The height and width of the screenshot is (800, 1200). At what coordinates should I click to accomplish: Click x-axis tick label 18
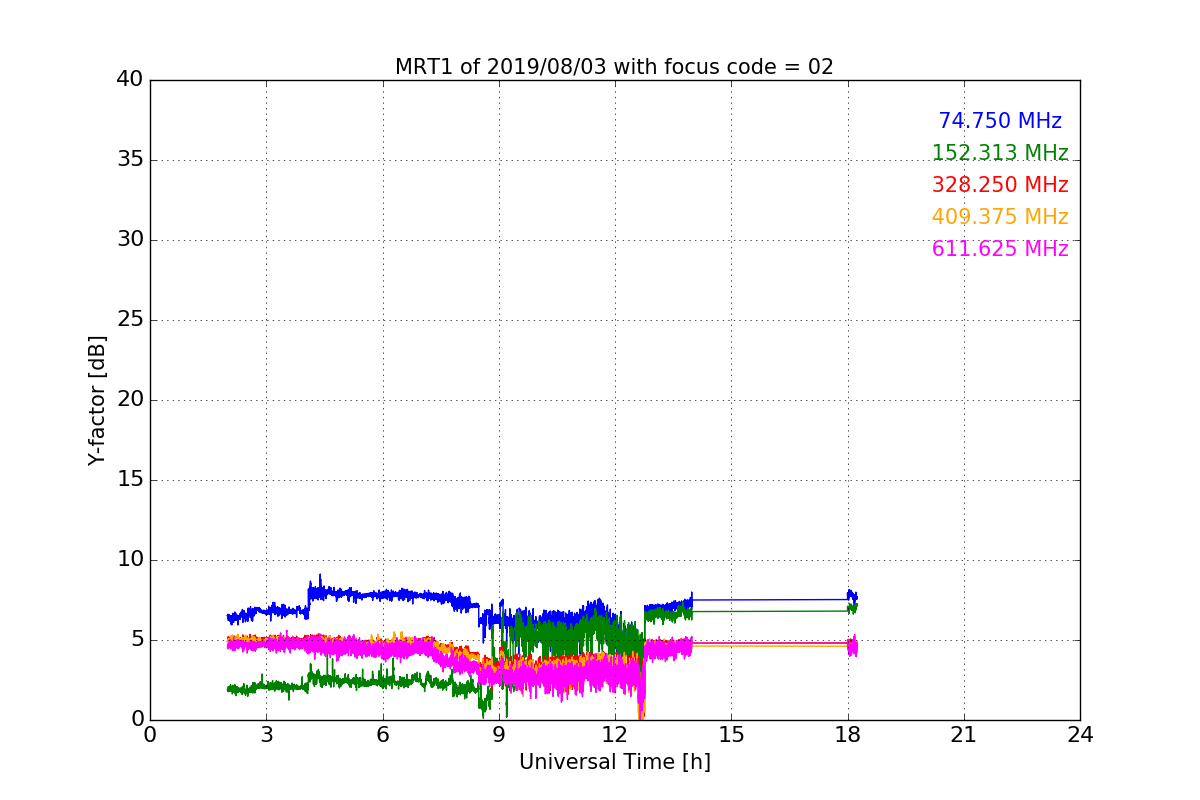coord(848,735)
